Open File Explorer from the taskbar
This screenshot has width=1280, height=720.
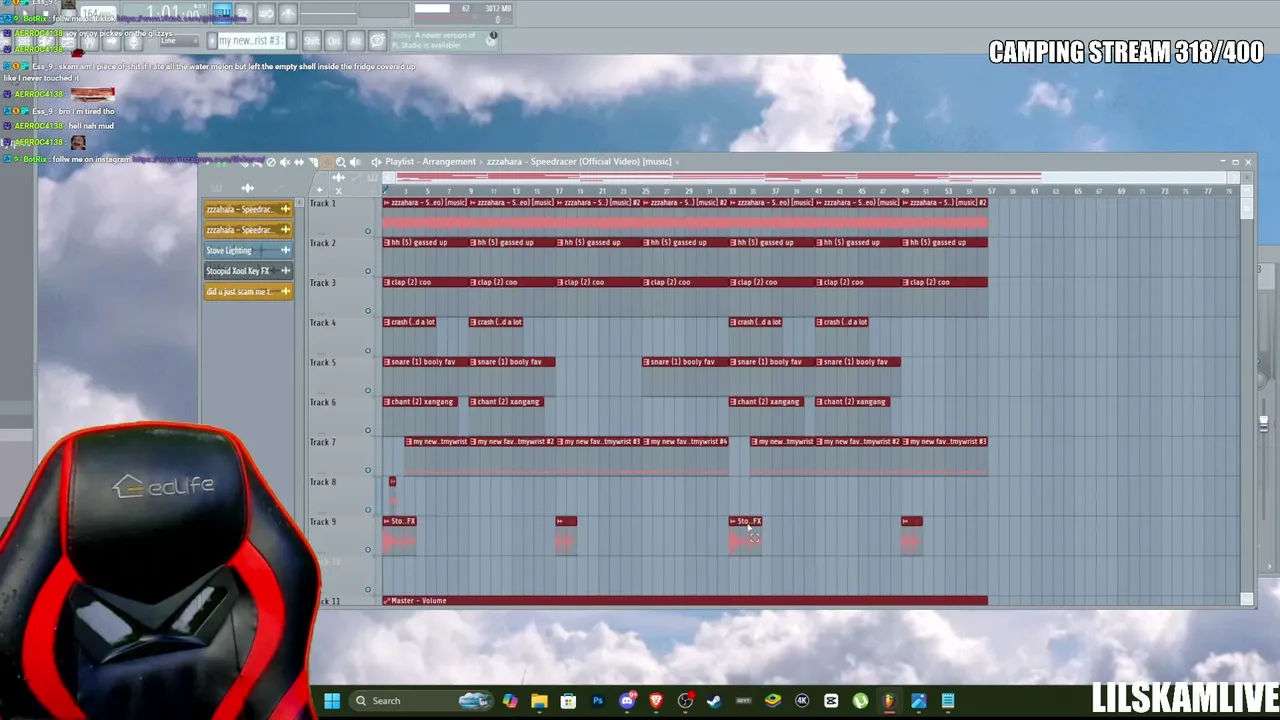539,701
